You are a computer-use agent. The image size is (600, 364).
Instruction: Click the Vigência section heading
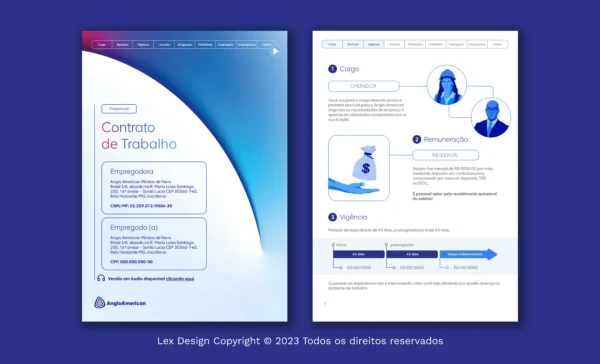point(353,217)
